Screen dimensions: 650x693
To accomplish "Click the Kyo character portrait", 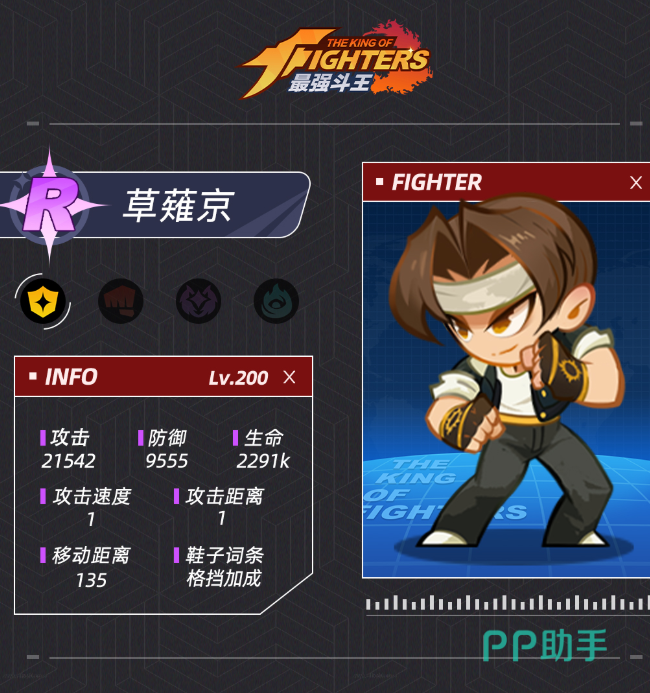I will pos(506,389).
